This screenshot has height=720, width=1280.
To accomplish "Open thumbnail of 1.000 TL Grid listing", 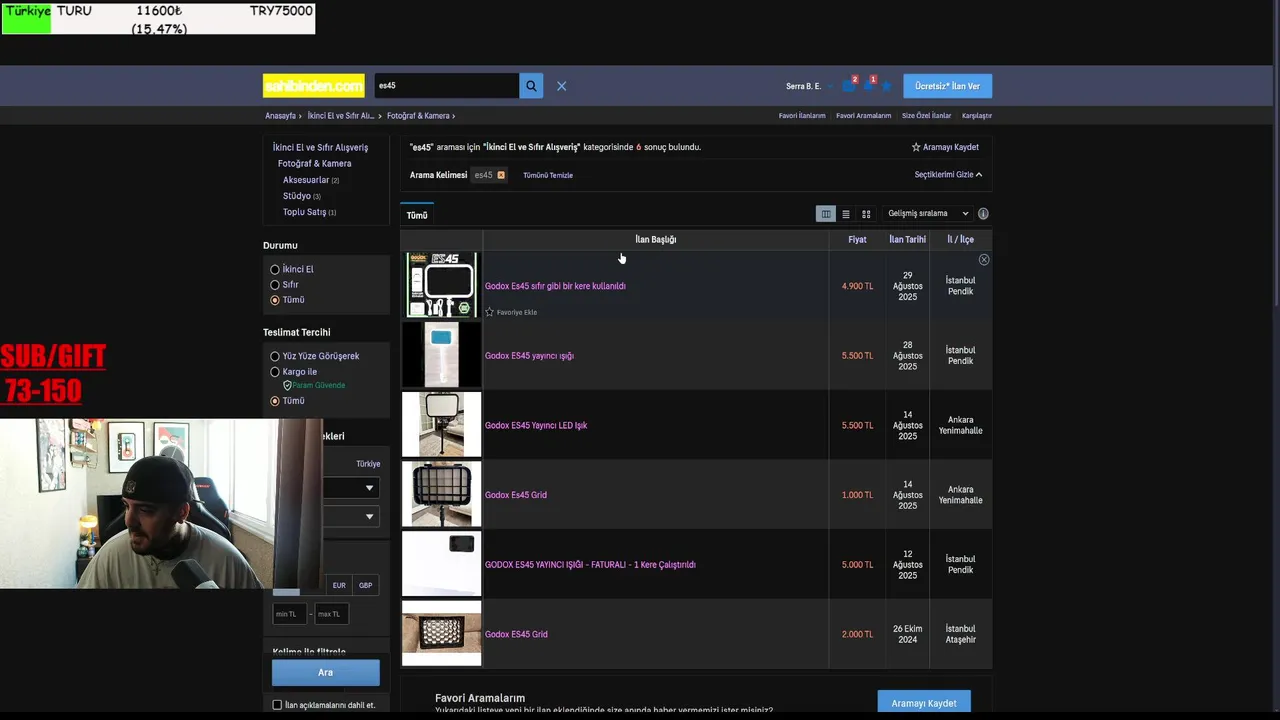I will [x=441, y=494].
